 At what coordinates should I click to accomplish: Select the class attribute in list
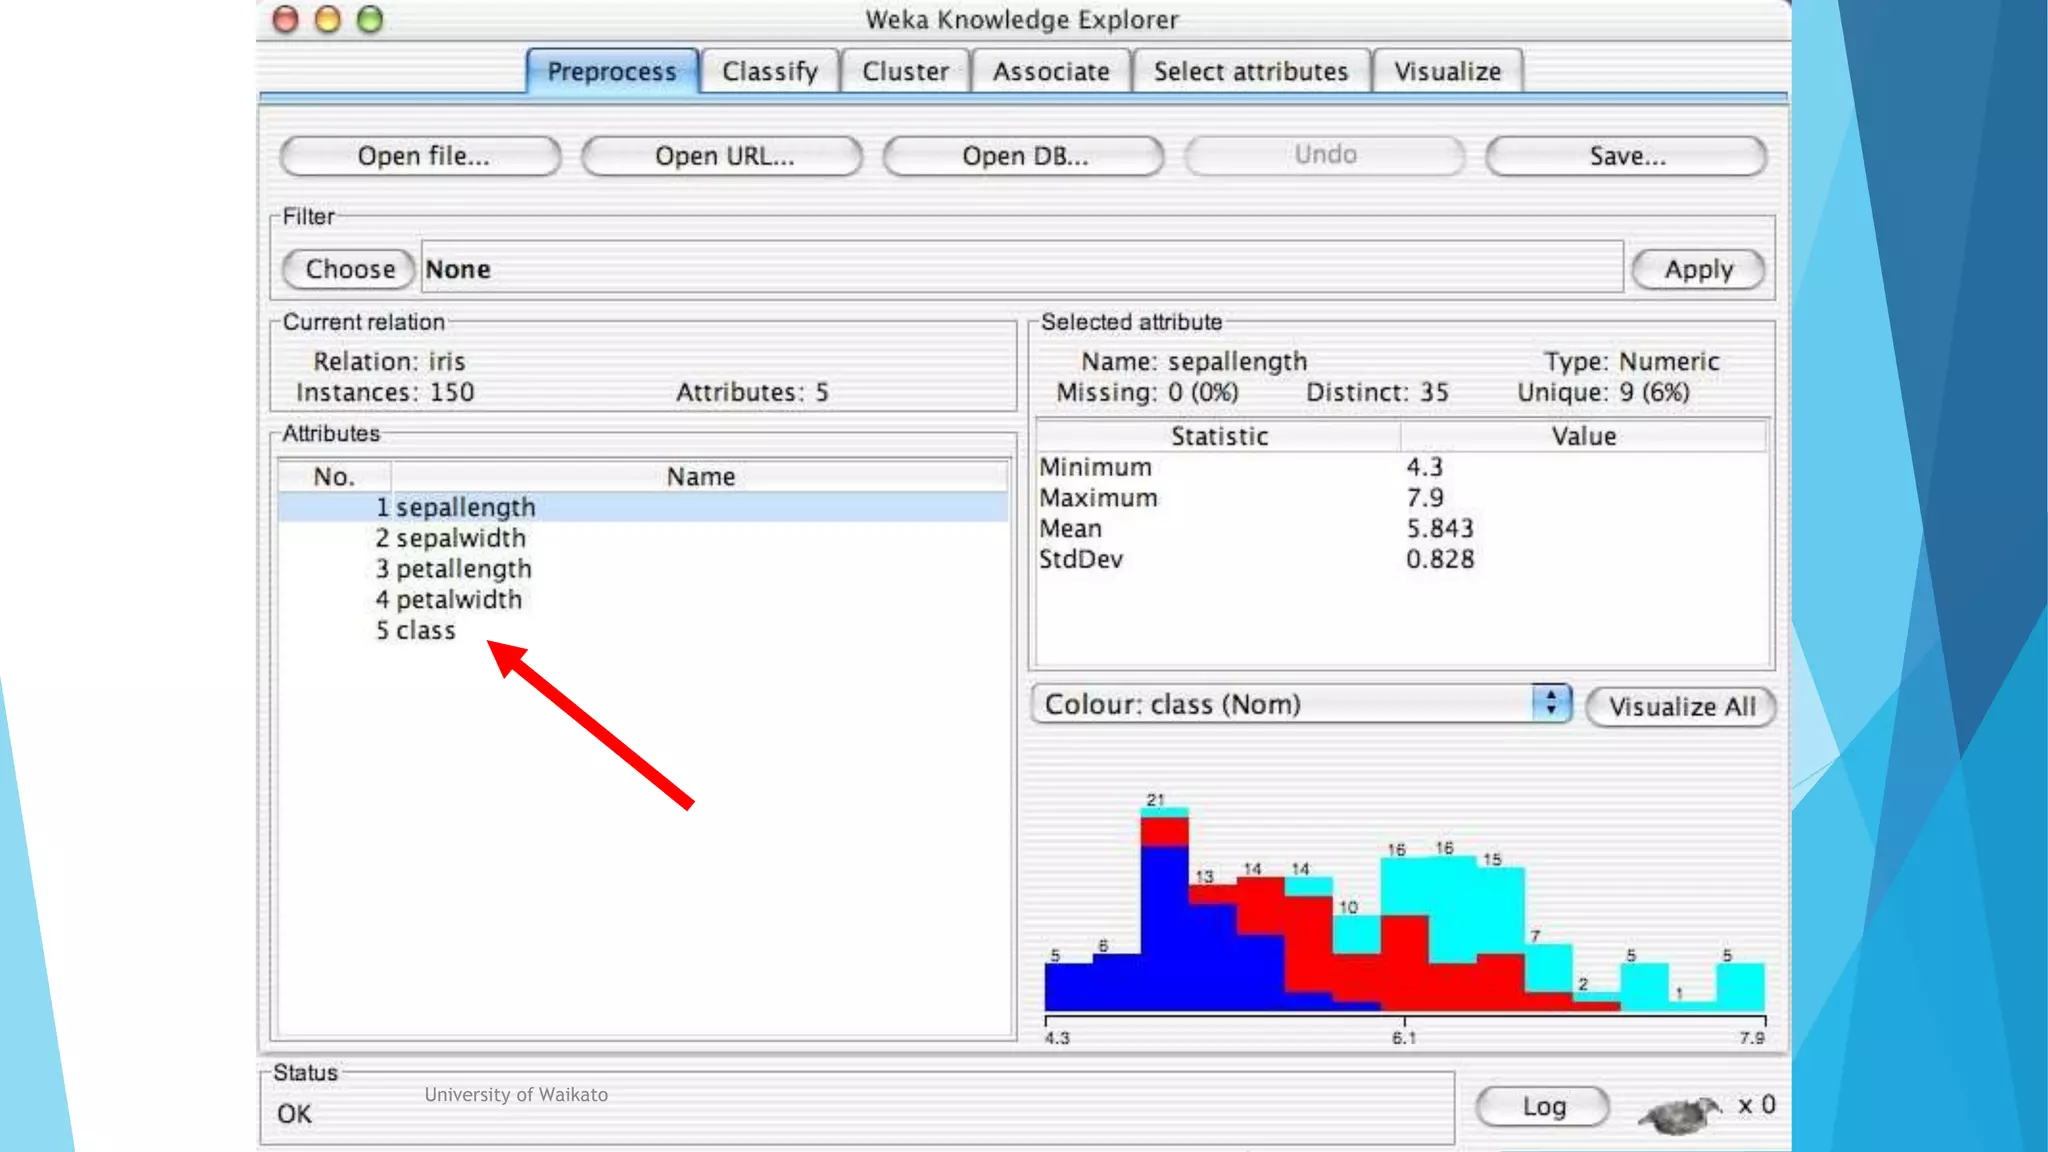[425, 631]
